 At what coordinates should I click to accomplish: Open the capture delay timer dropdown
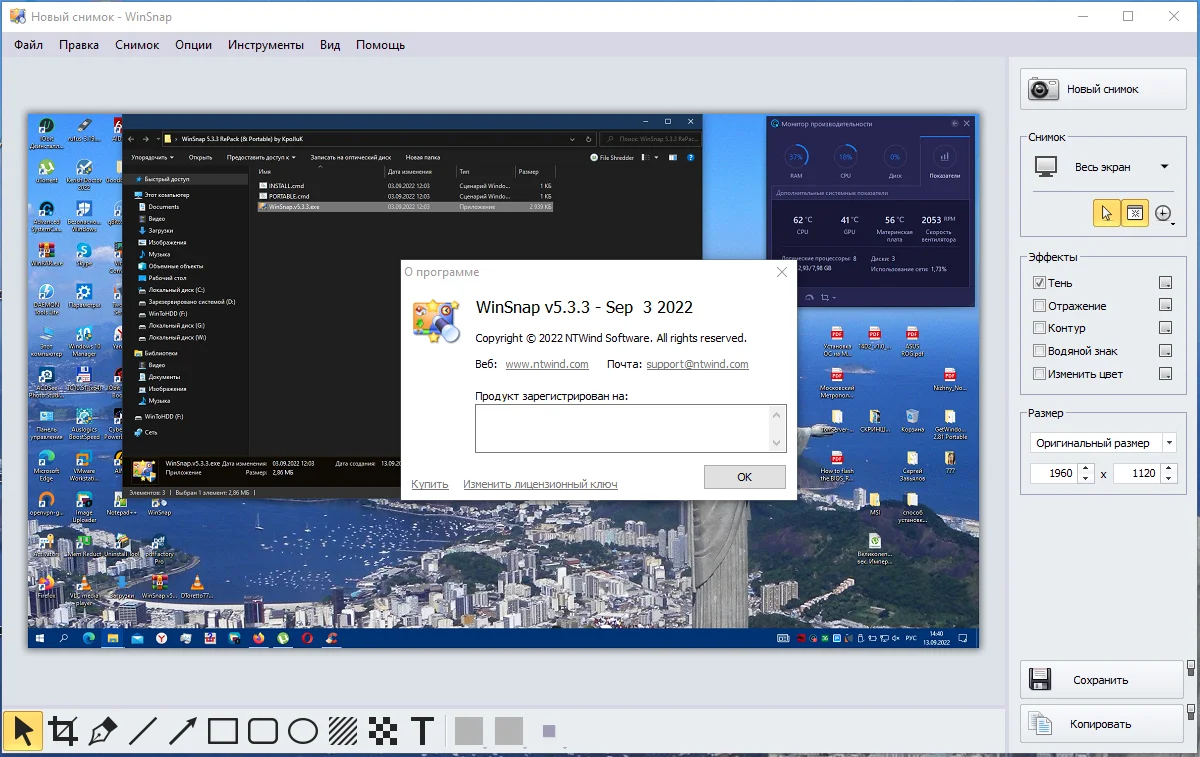(1164, 213)
